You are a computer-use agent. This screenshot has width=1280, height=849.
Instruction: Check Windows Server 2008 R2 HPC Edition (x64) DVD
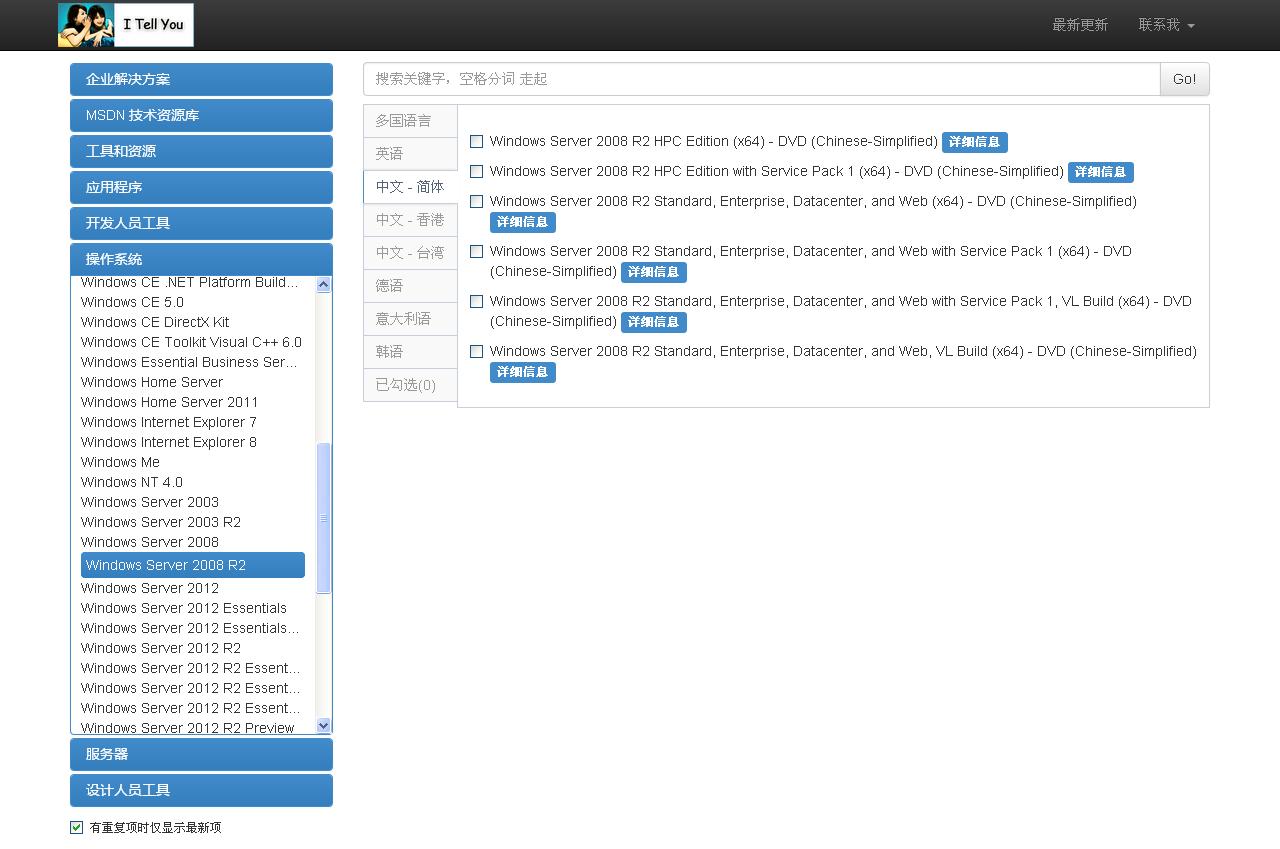pos(476,142)
